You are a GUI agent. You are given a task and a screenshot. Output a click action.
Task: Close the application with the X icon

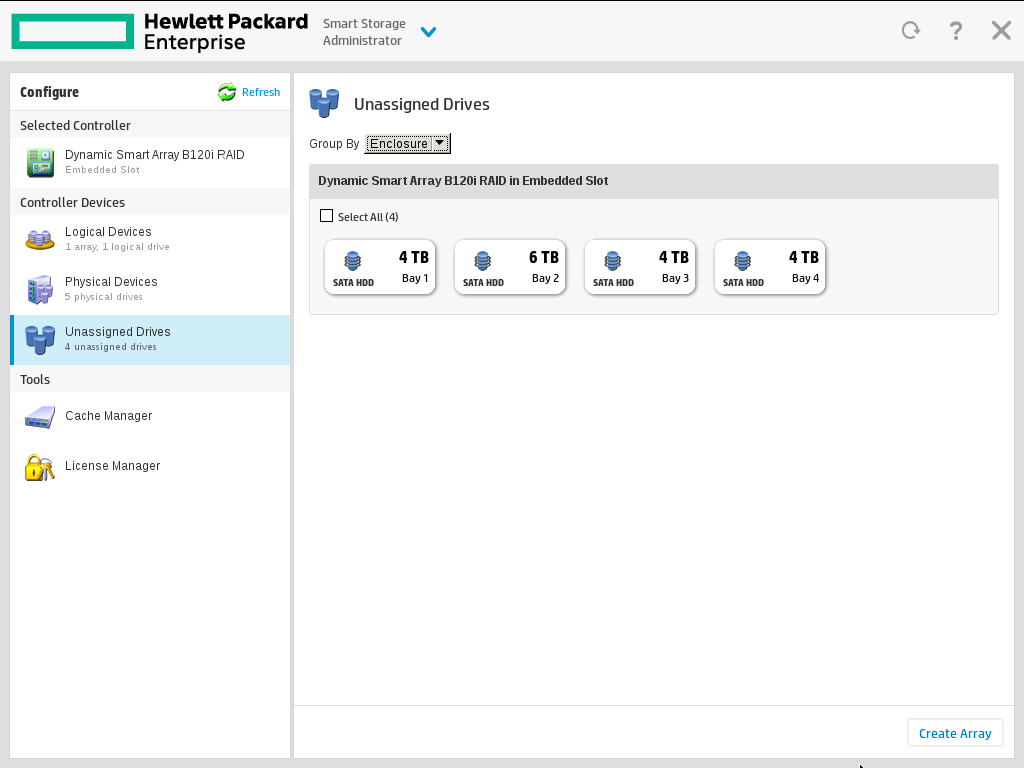point(1001,30)
